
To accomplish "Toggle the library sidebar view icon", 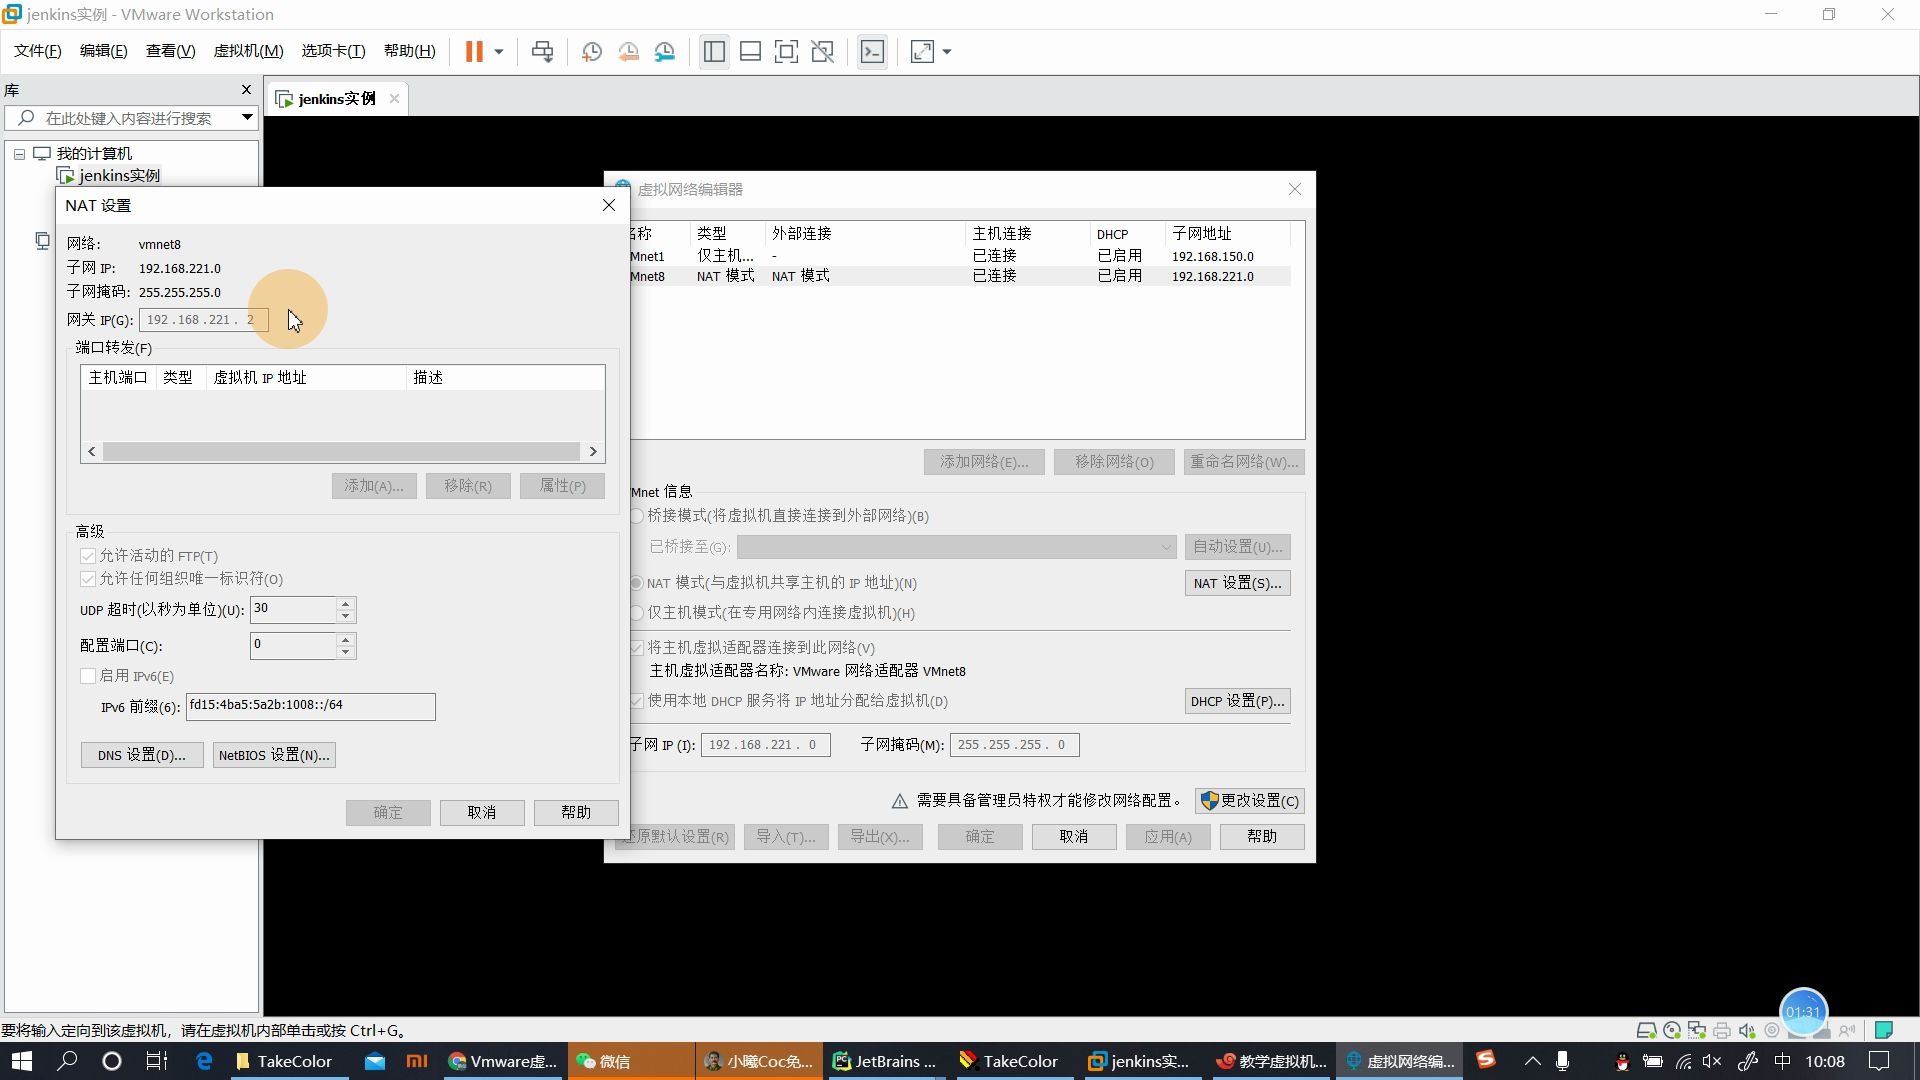I will 714,51.
